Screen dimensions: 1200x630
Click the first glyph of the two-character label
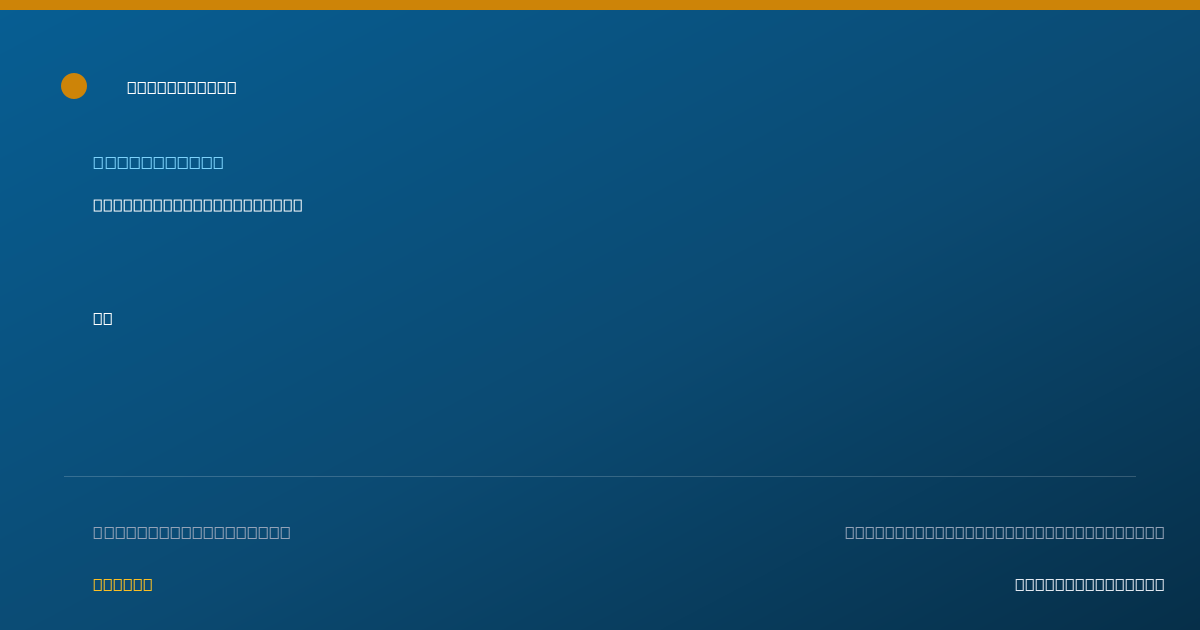point(98,318)
